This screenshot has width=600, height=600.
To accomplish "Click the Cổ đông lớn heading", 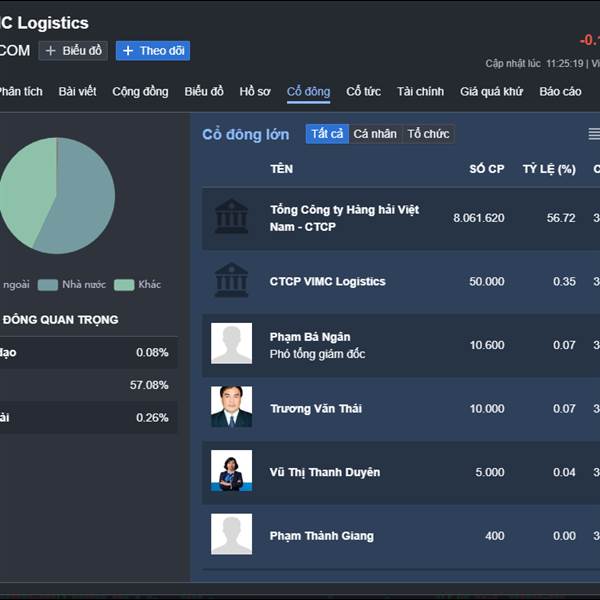I will (x=246, y=135).
